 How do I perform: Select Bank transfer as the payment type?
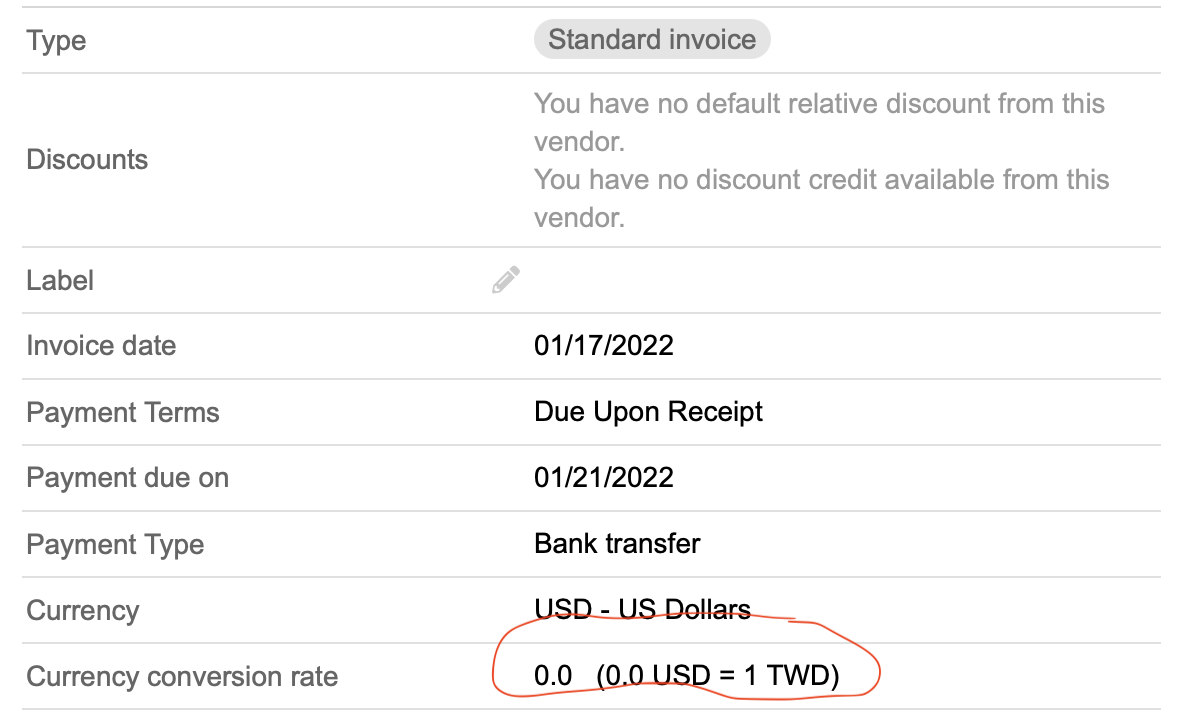617,544
